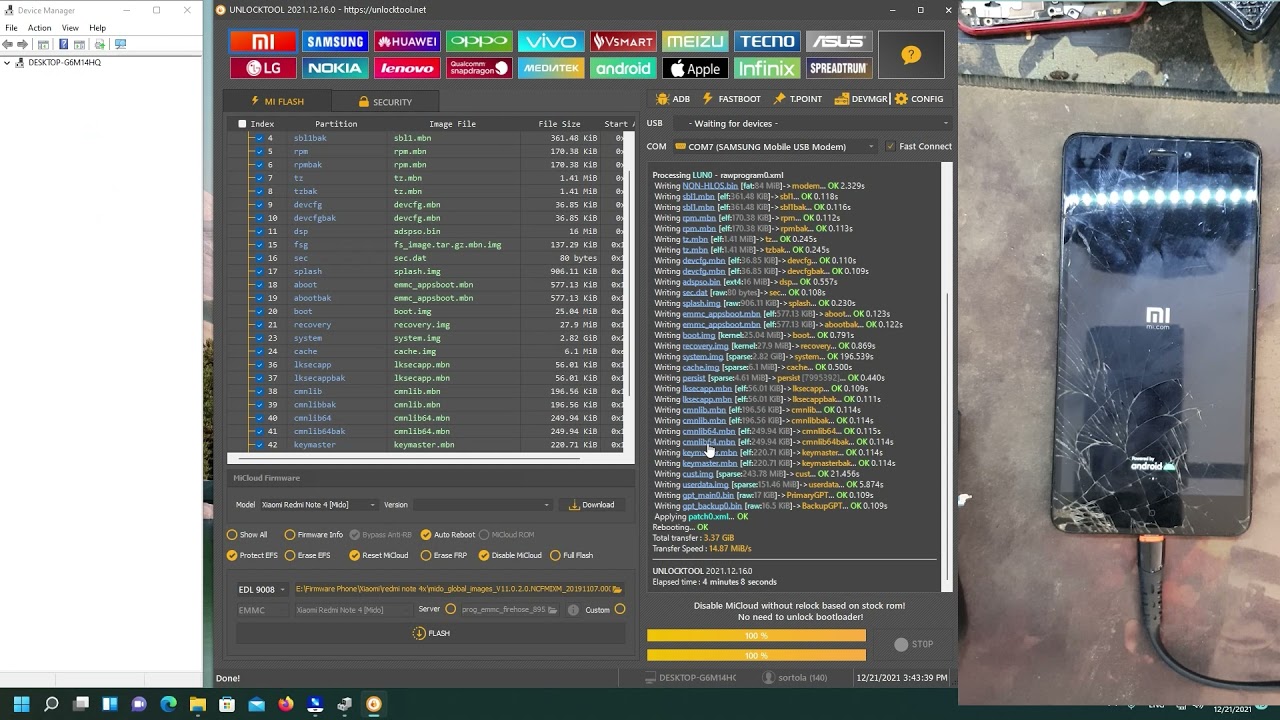The image size is (1280, 720).
Task: Open the ADB tools button
Action: (673, 99)
